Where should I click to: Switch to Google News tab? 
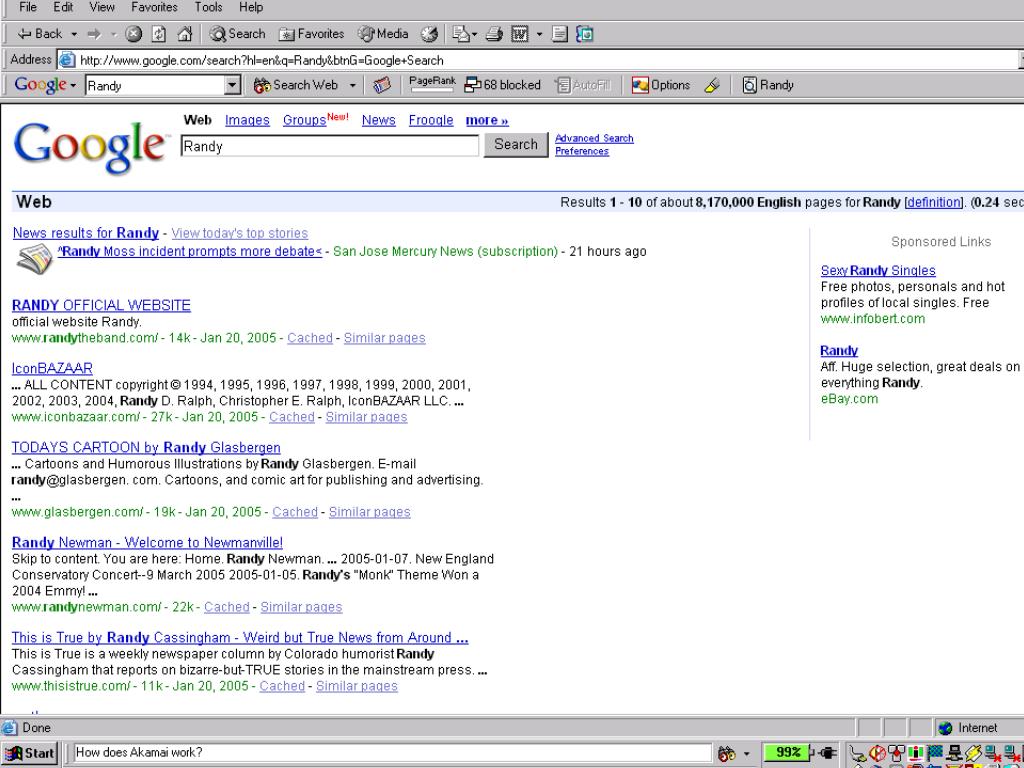(379, 120)
